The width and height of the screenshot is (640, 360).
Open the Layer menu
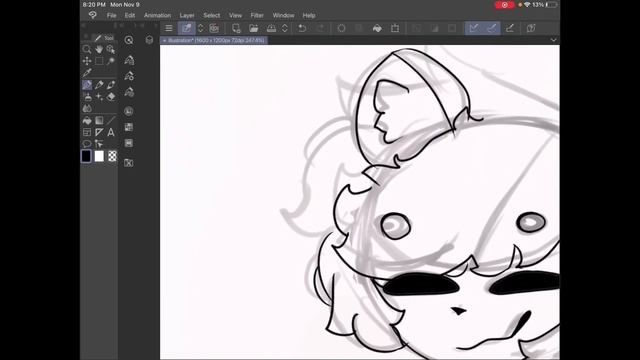187,16
